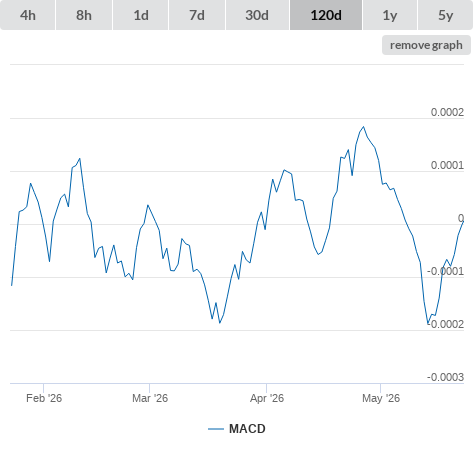This screenshot has width=474, height=455.
Task: Click the -0.0003 y-axis label
Action: (445, 377)
